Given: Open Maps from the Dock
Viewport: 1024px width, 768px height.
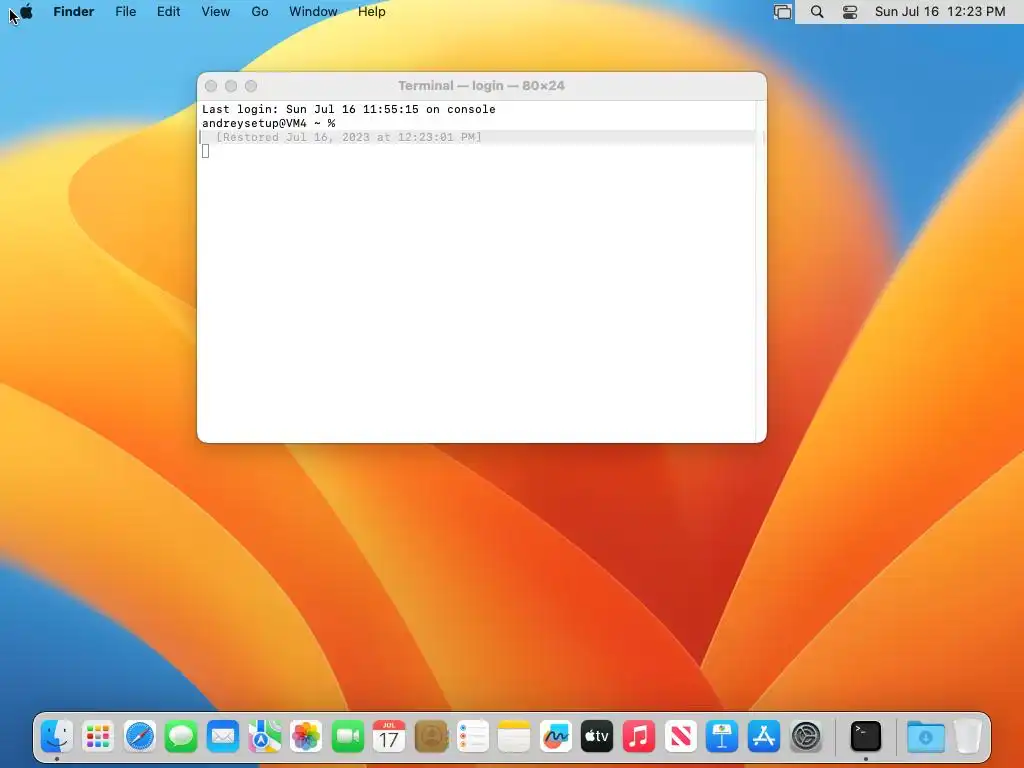Looking at the screenshot, I should [x=264, y=737].
